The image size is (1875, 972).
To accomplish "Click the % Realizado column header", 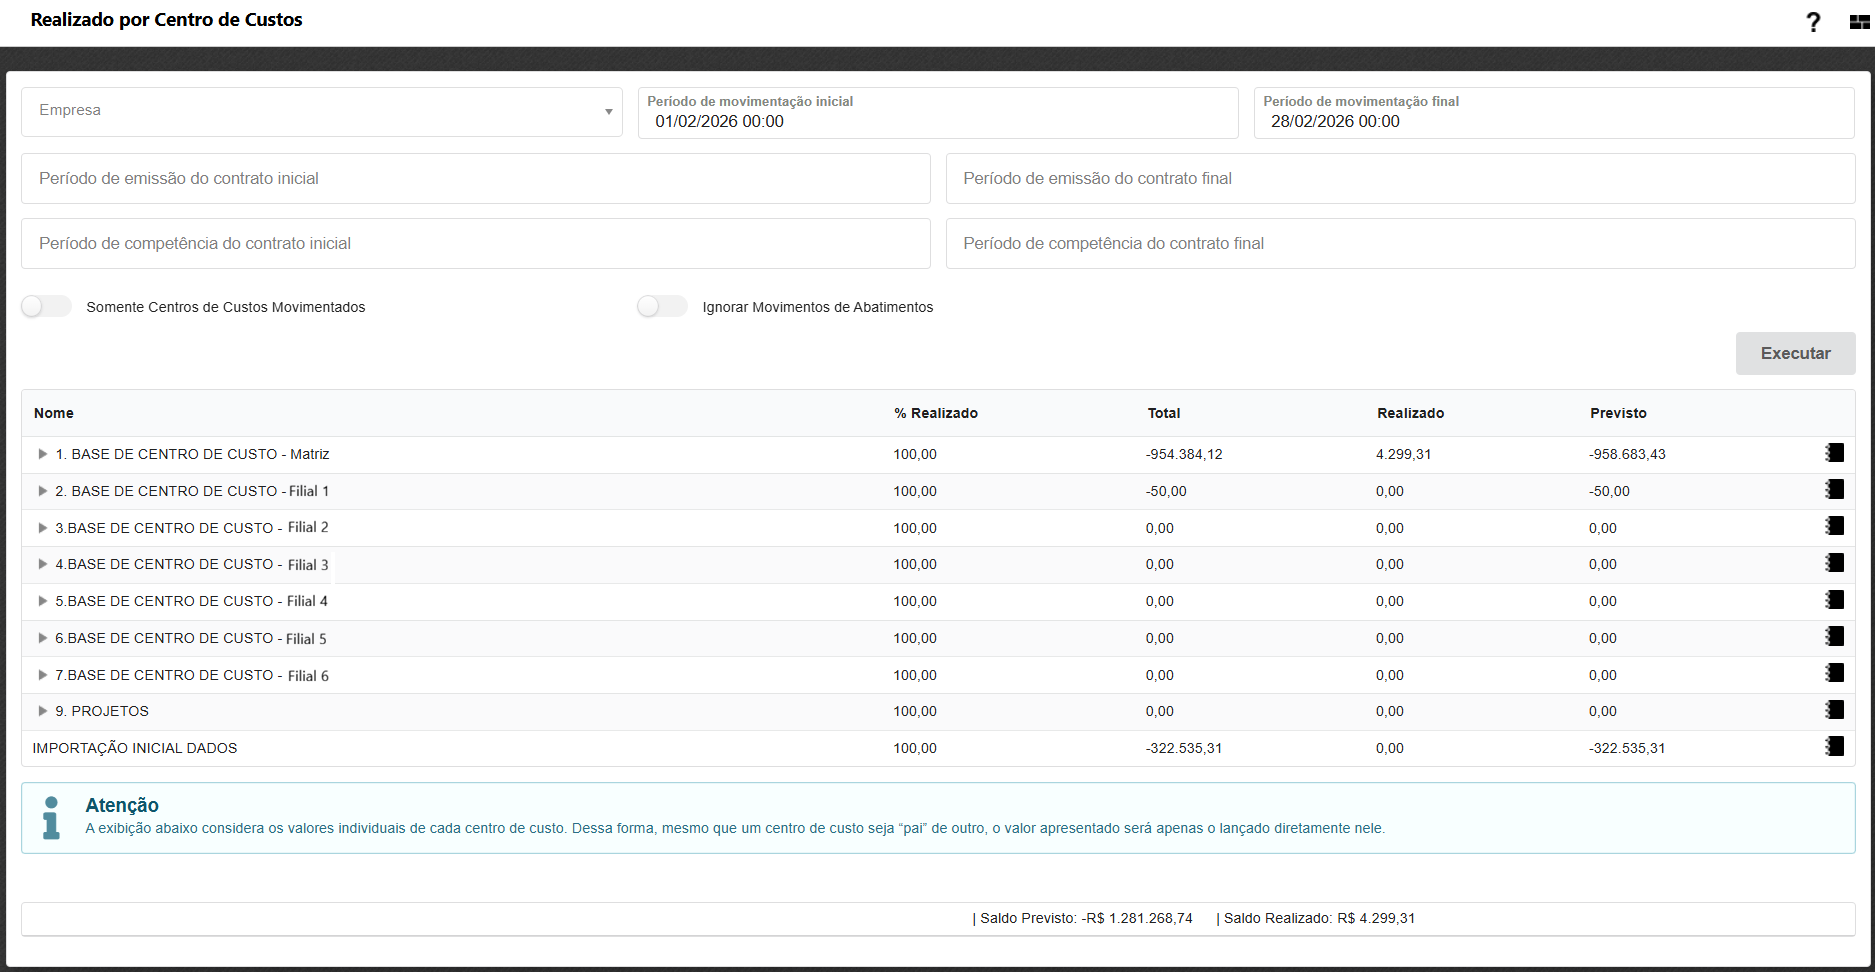I will (x=936, y=413).
